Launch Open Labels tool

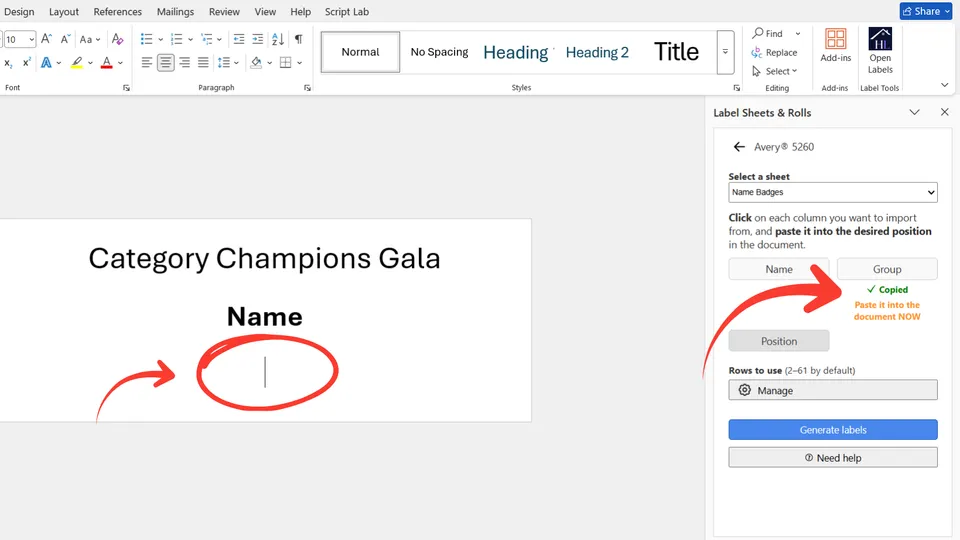point(880,51)
